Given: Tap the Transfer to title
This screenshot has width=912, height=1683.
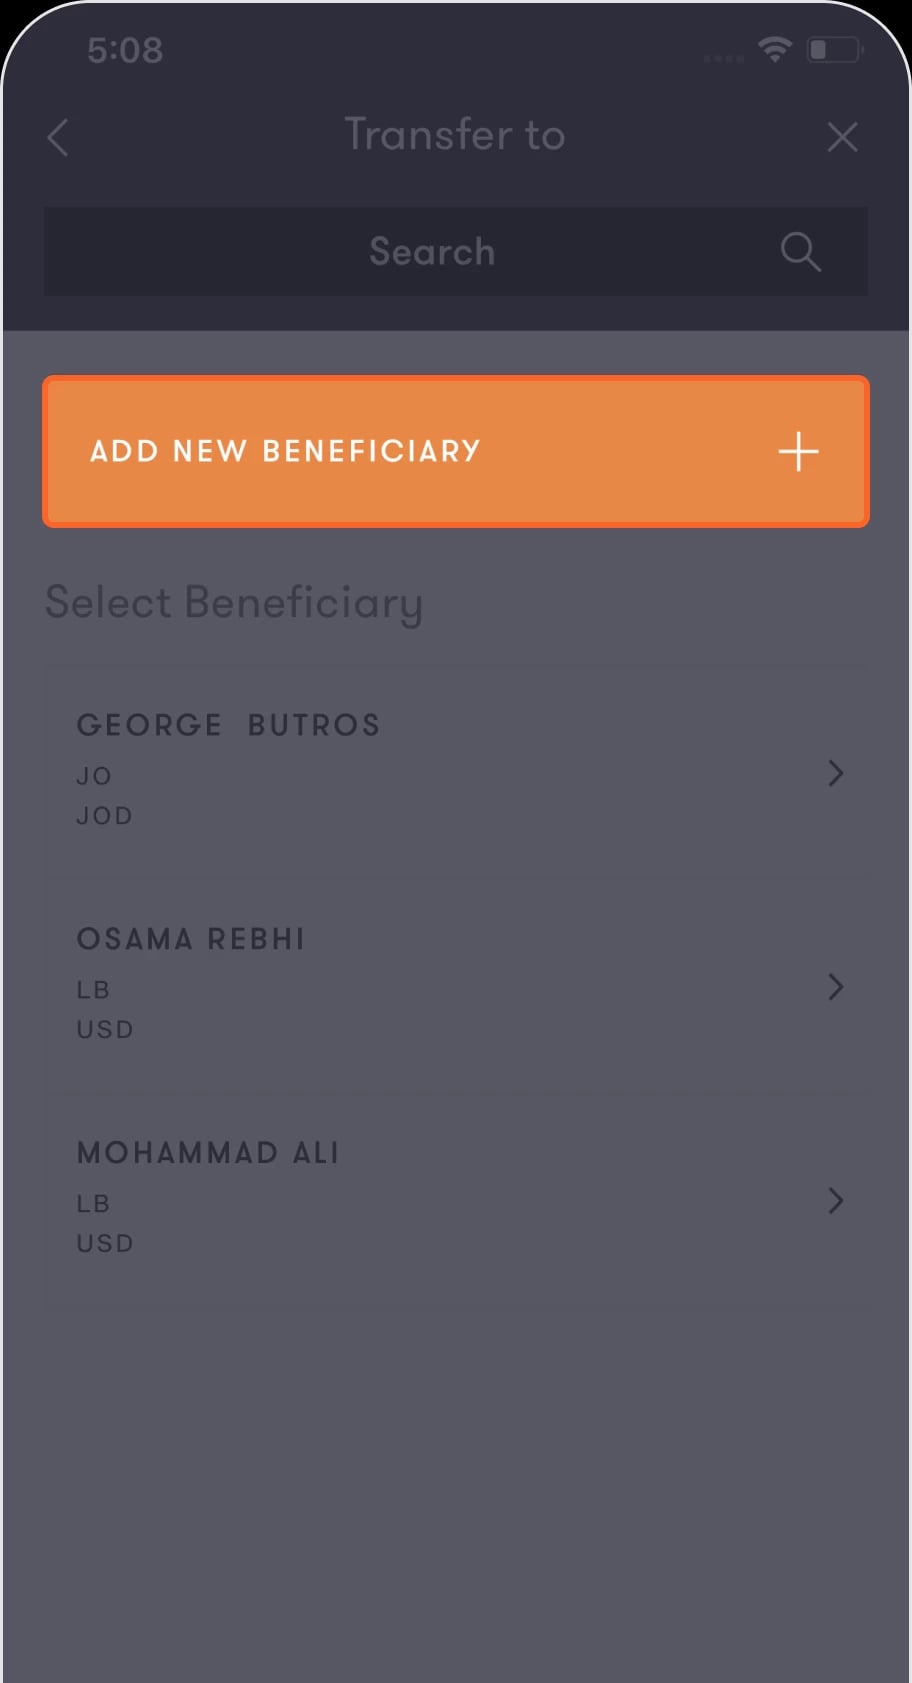Looking at the screenshot, I should pyautogui.click(x=455, y=134).
